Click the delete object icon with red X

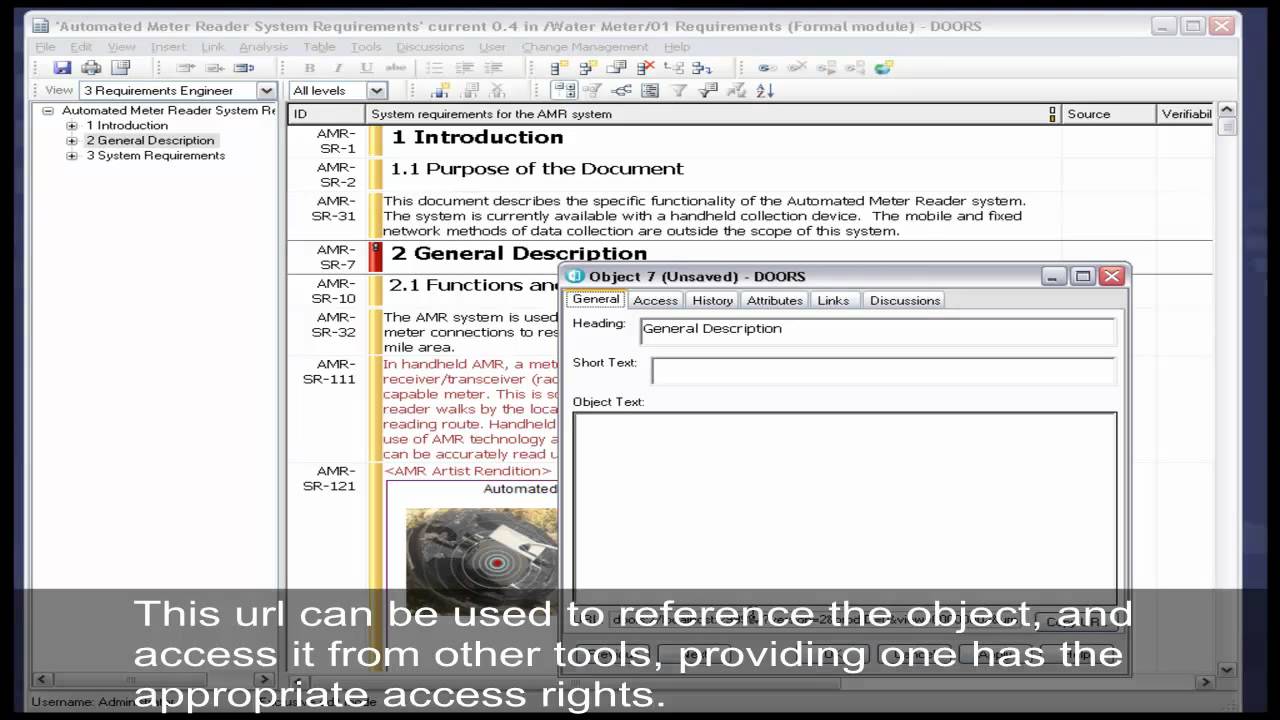646,68
